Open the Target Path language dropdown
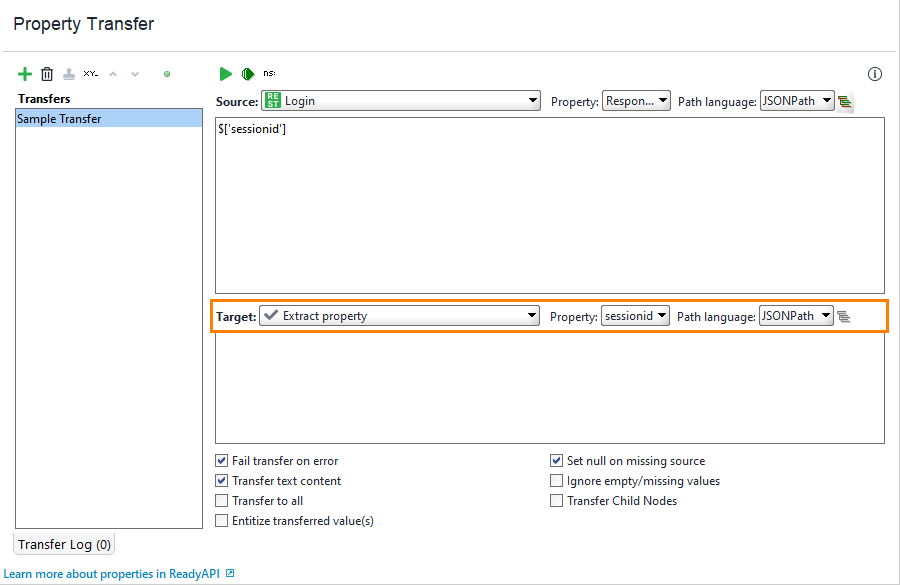This screenshot has height=585, width=900. tap(797, 315)
